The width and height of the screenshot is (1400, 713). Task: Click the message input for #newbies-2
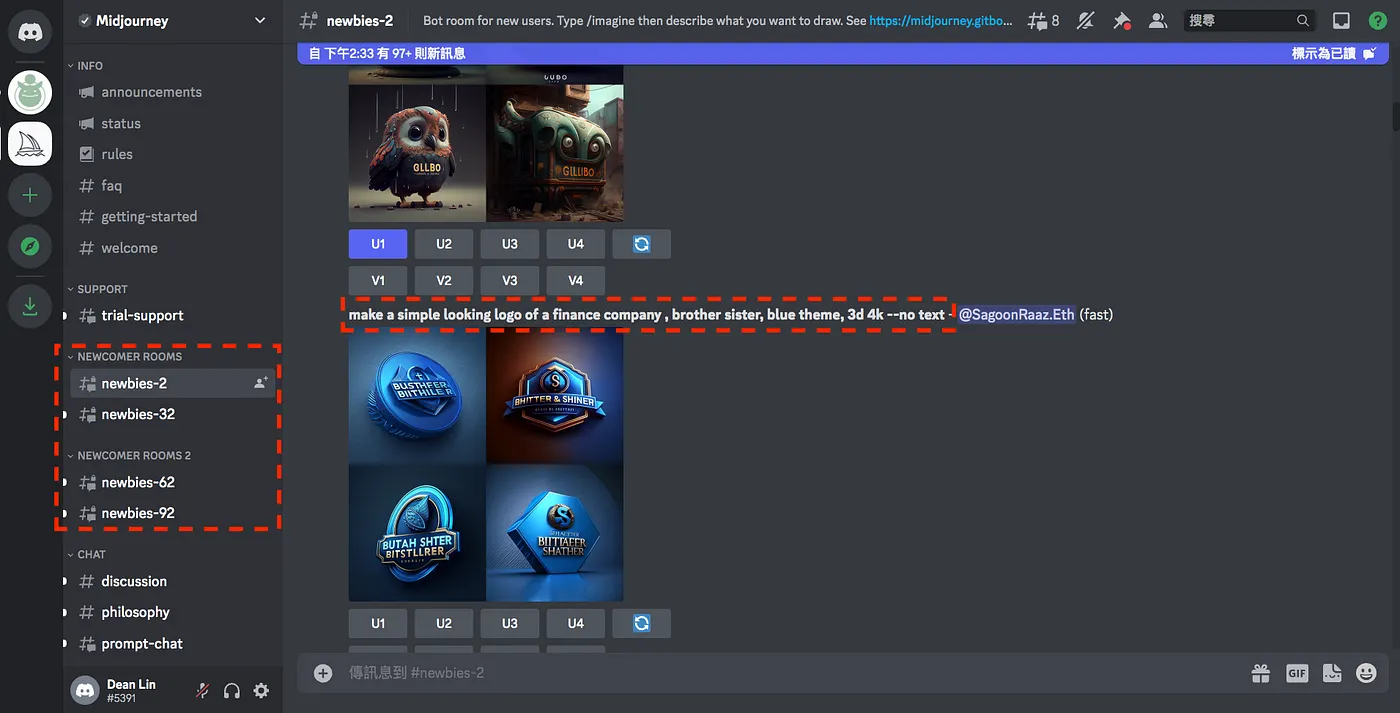pos(790,673)
